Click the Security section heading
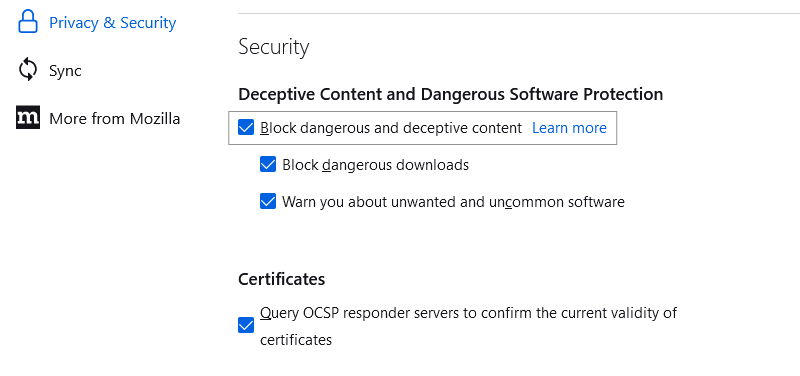 (273, 47)
